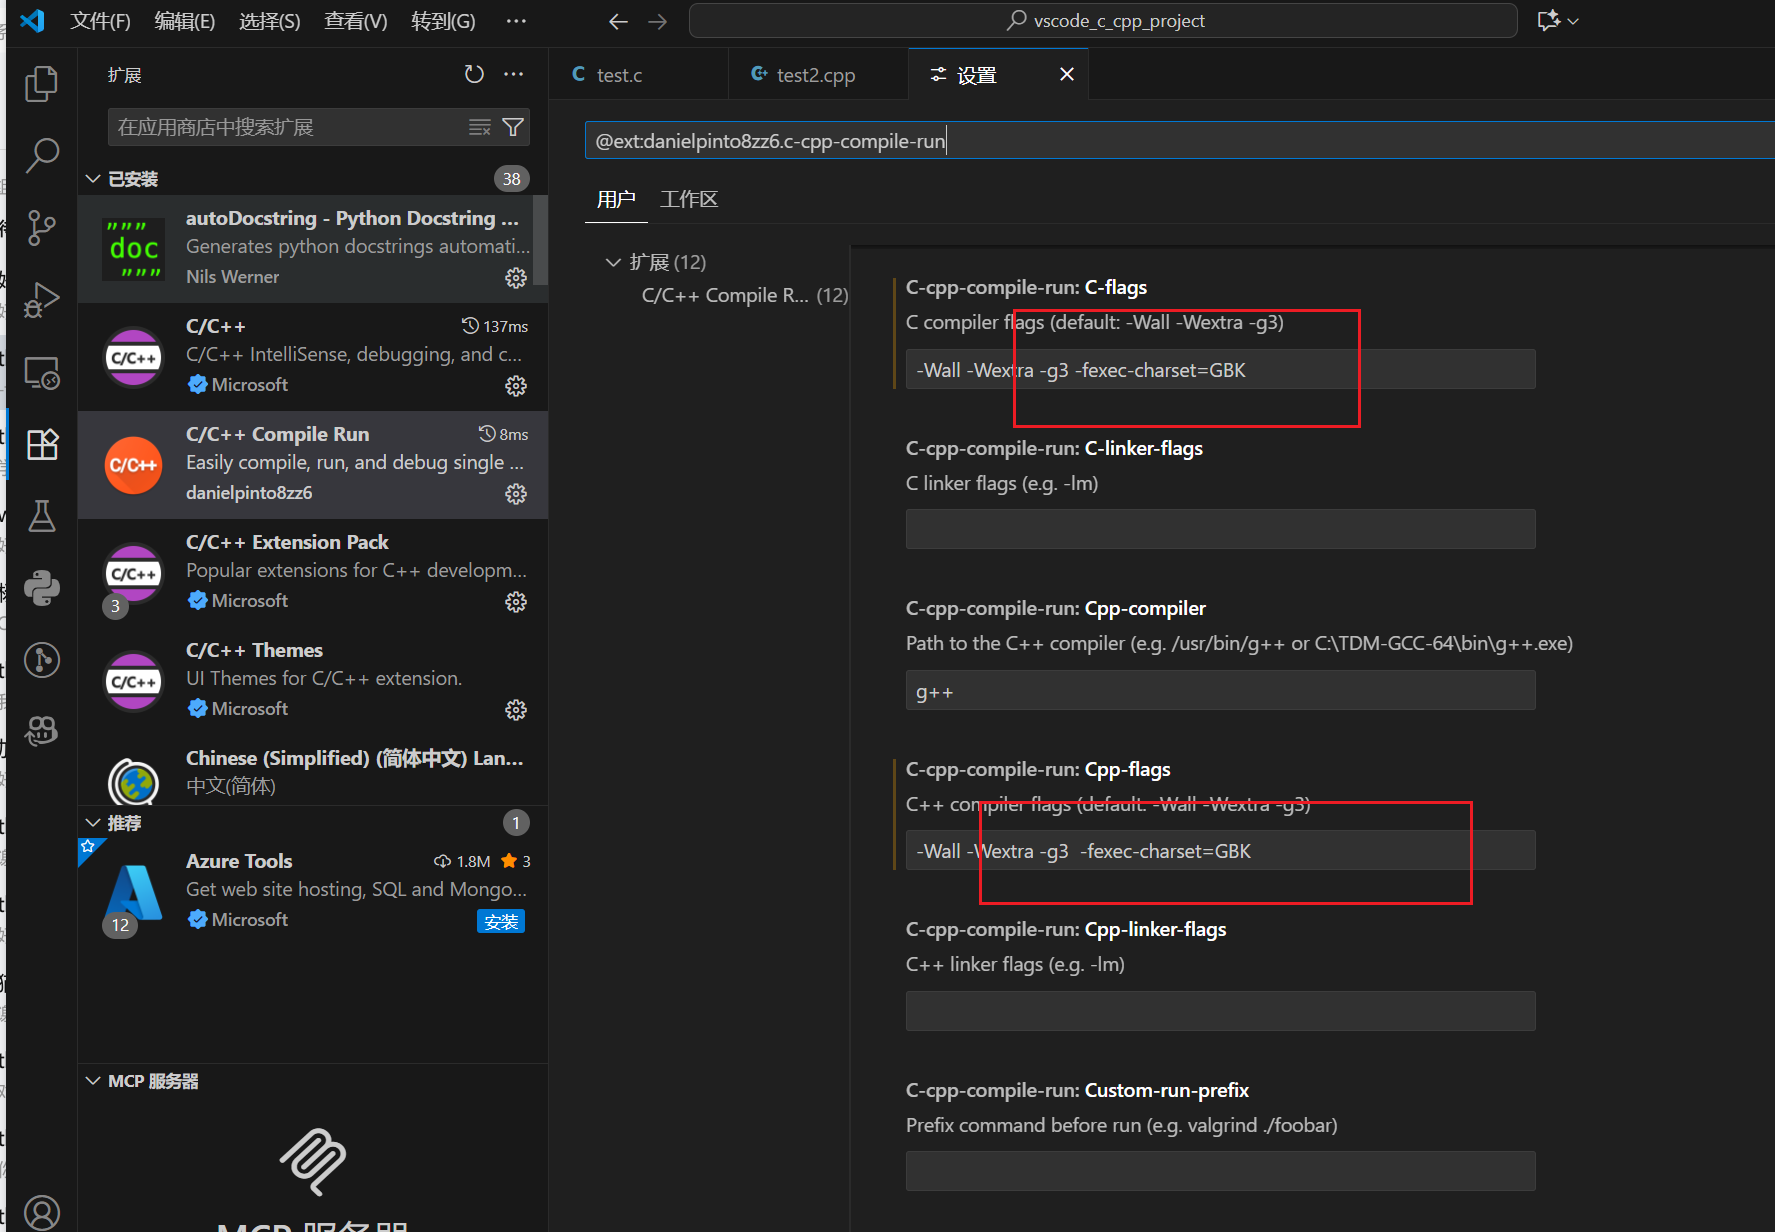The image size is (1775, 1232).
Task: Open the Python view in the activity bar
Action: click(x=41, y=588)
